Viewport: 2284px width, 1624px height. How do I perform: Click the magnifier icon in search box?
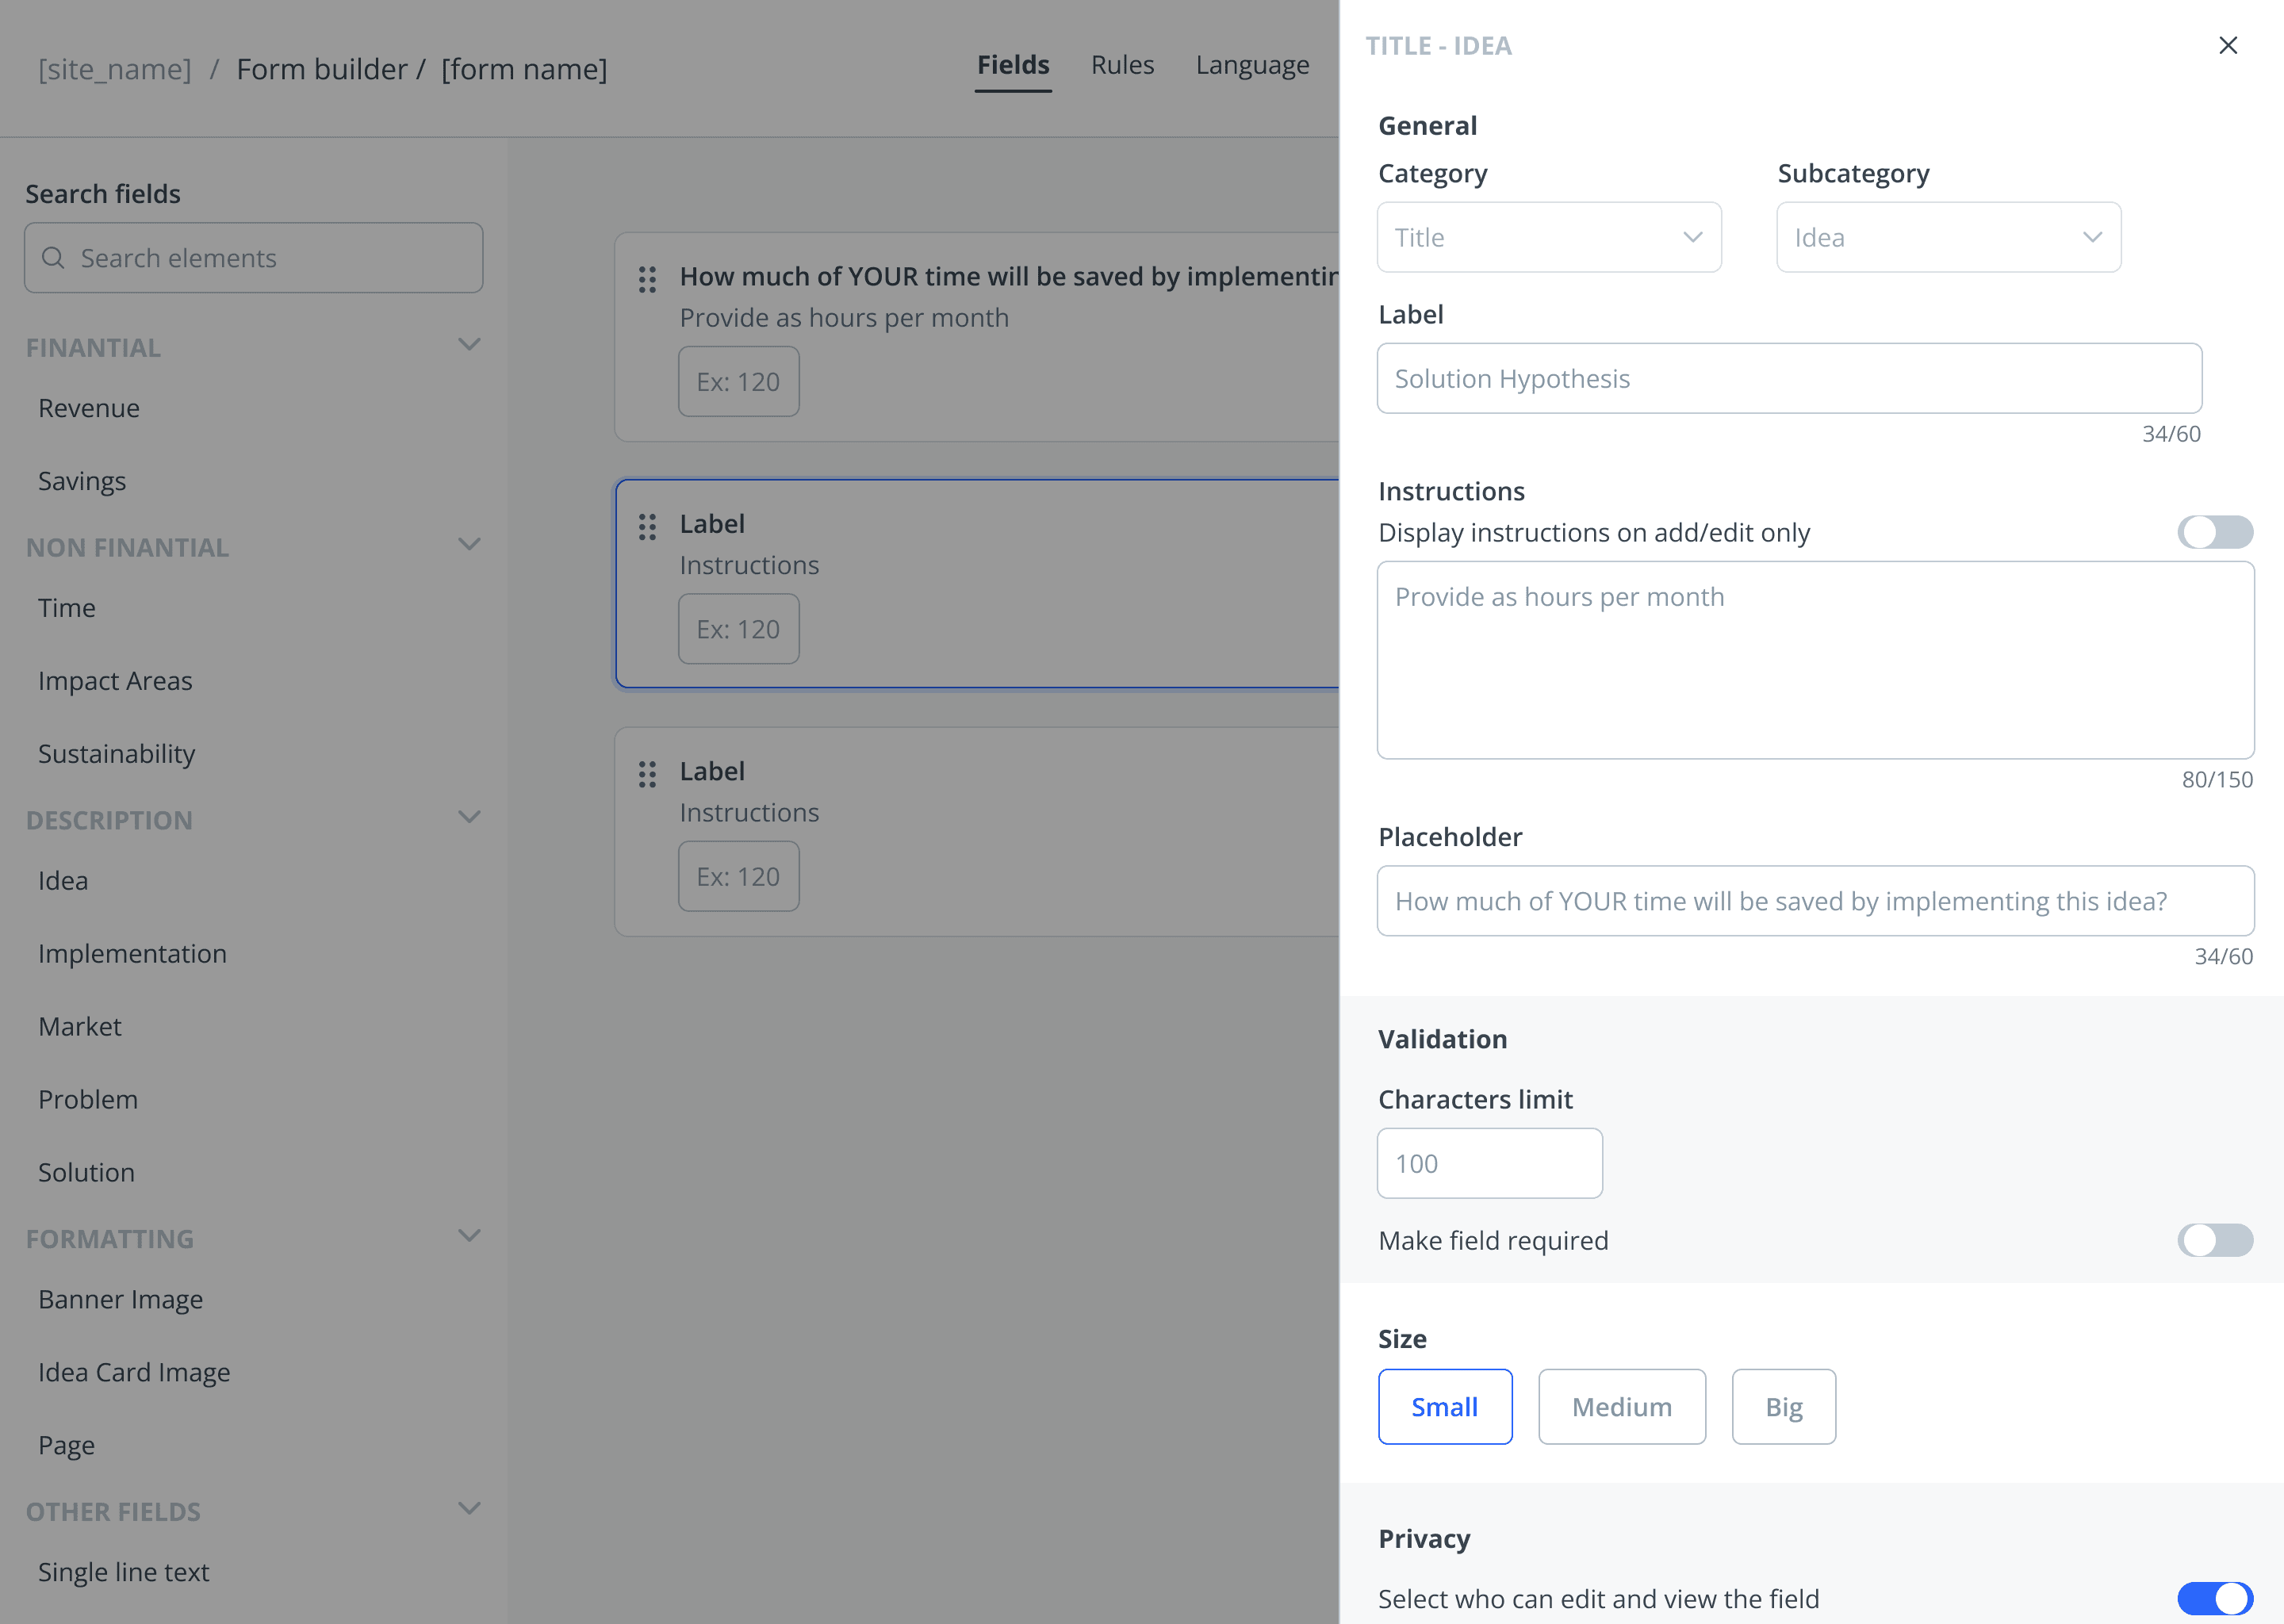53,258
